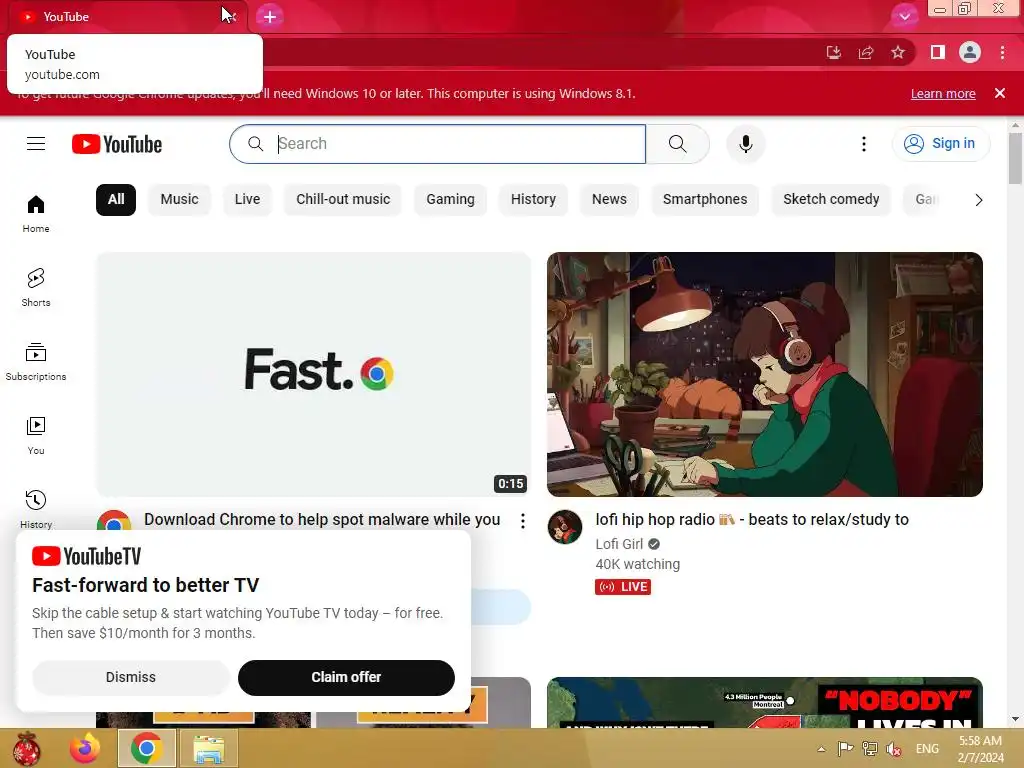1024x768 pixels.
Task: Show more category chips arrow
Action: click(x=978, y=200)
